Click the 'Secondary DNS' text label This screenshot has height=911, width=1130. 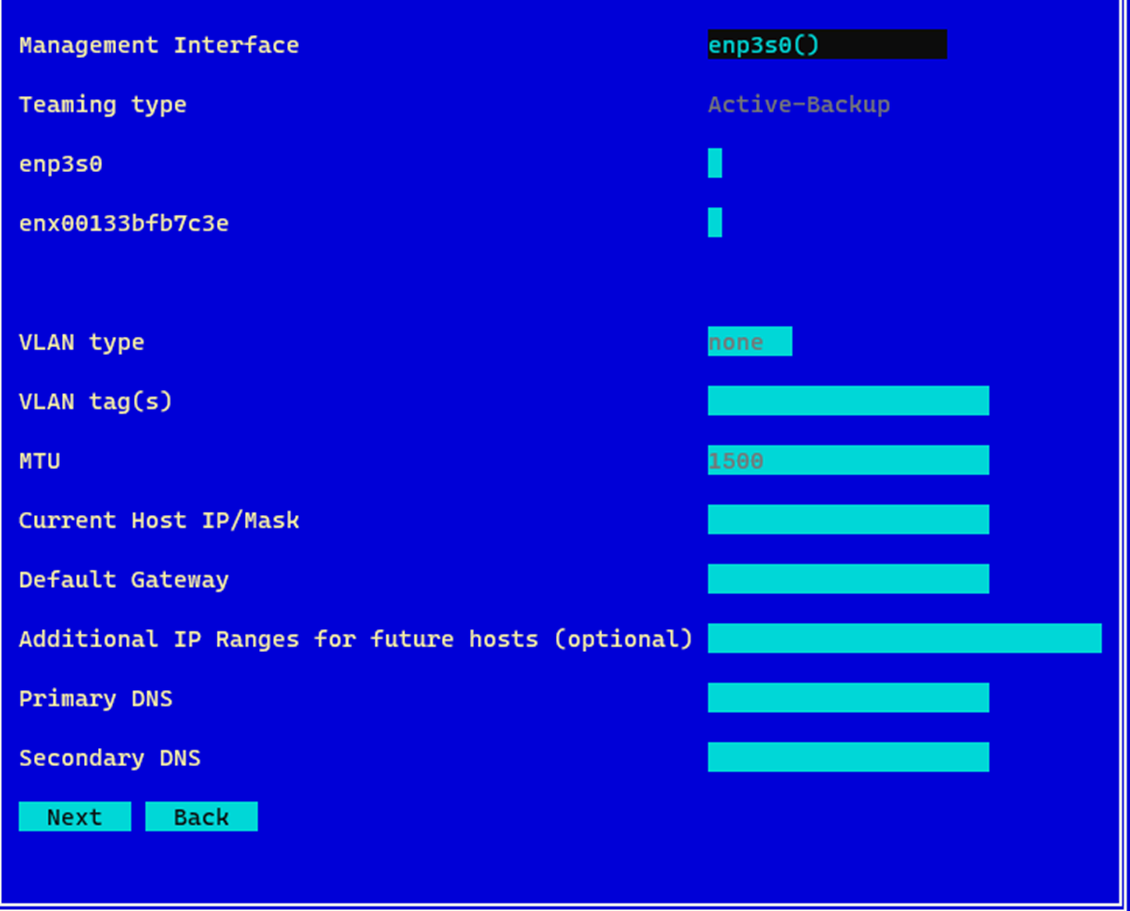(110, 758)
